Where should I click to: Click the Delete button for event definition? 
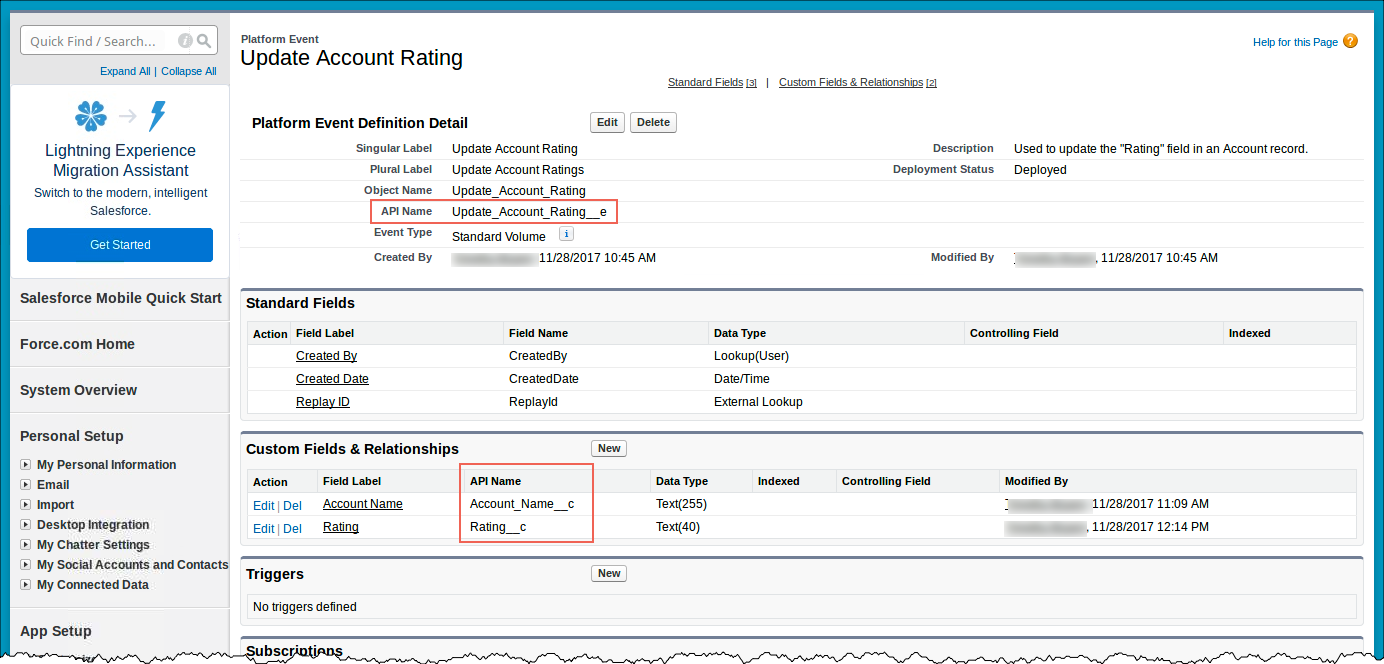tap(653, 122)
